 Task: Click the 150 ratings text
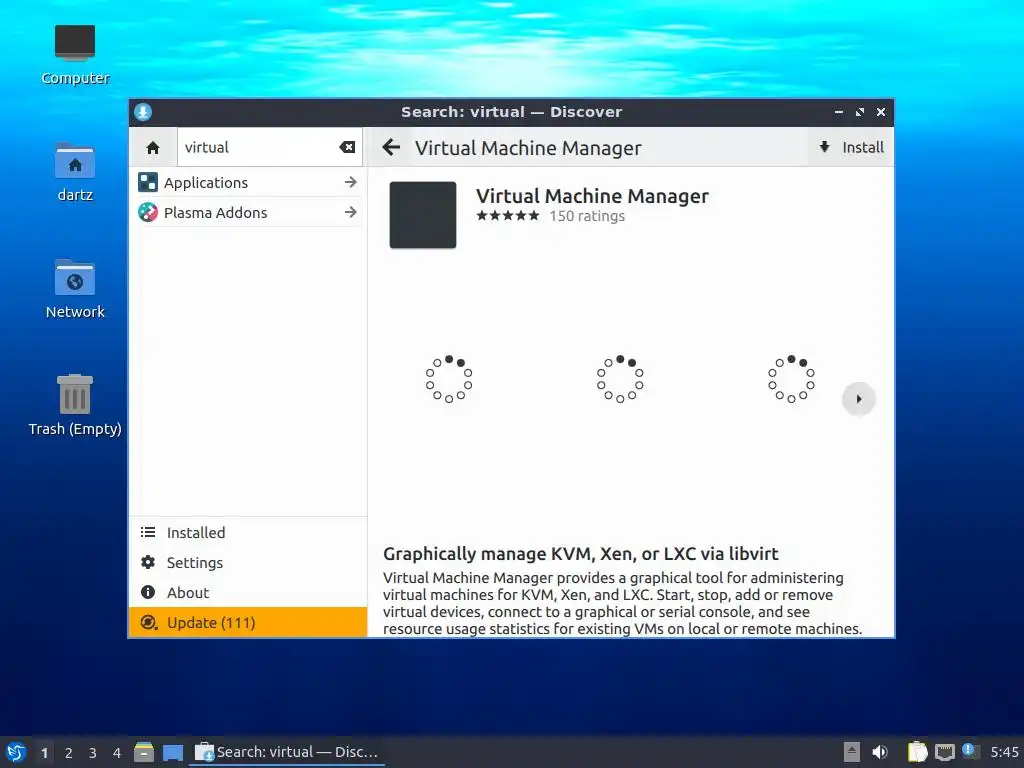pos(587,216)
